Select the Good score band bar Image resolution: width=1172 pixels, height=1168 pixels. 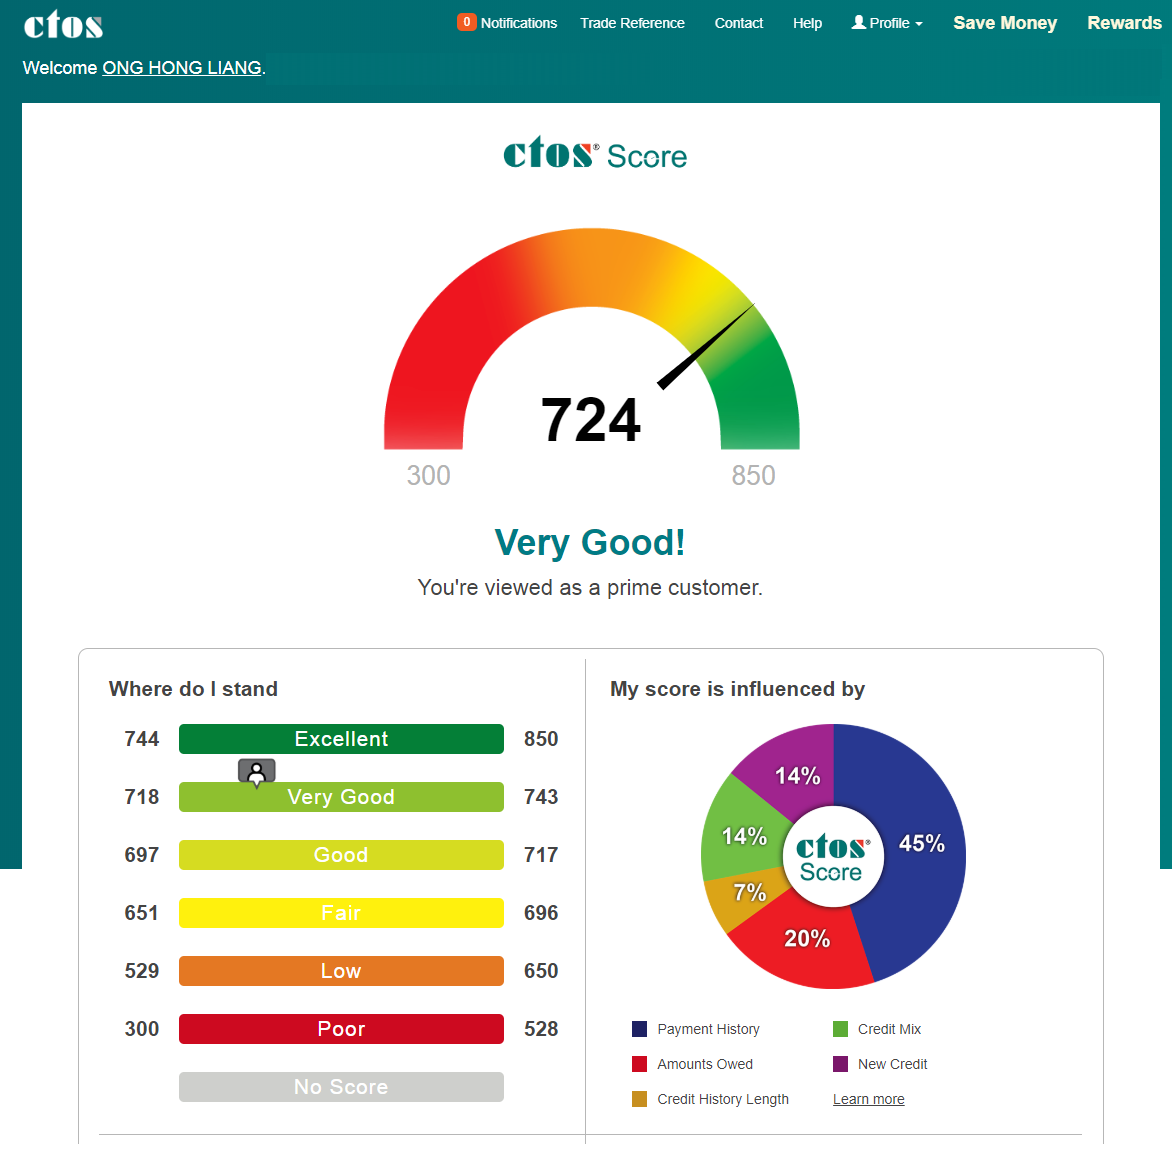coord(341,855)
